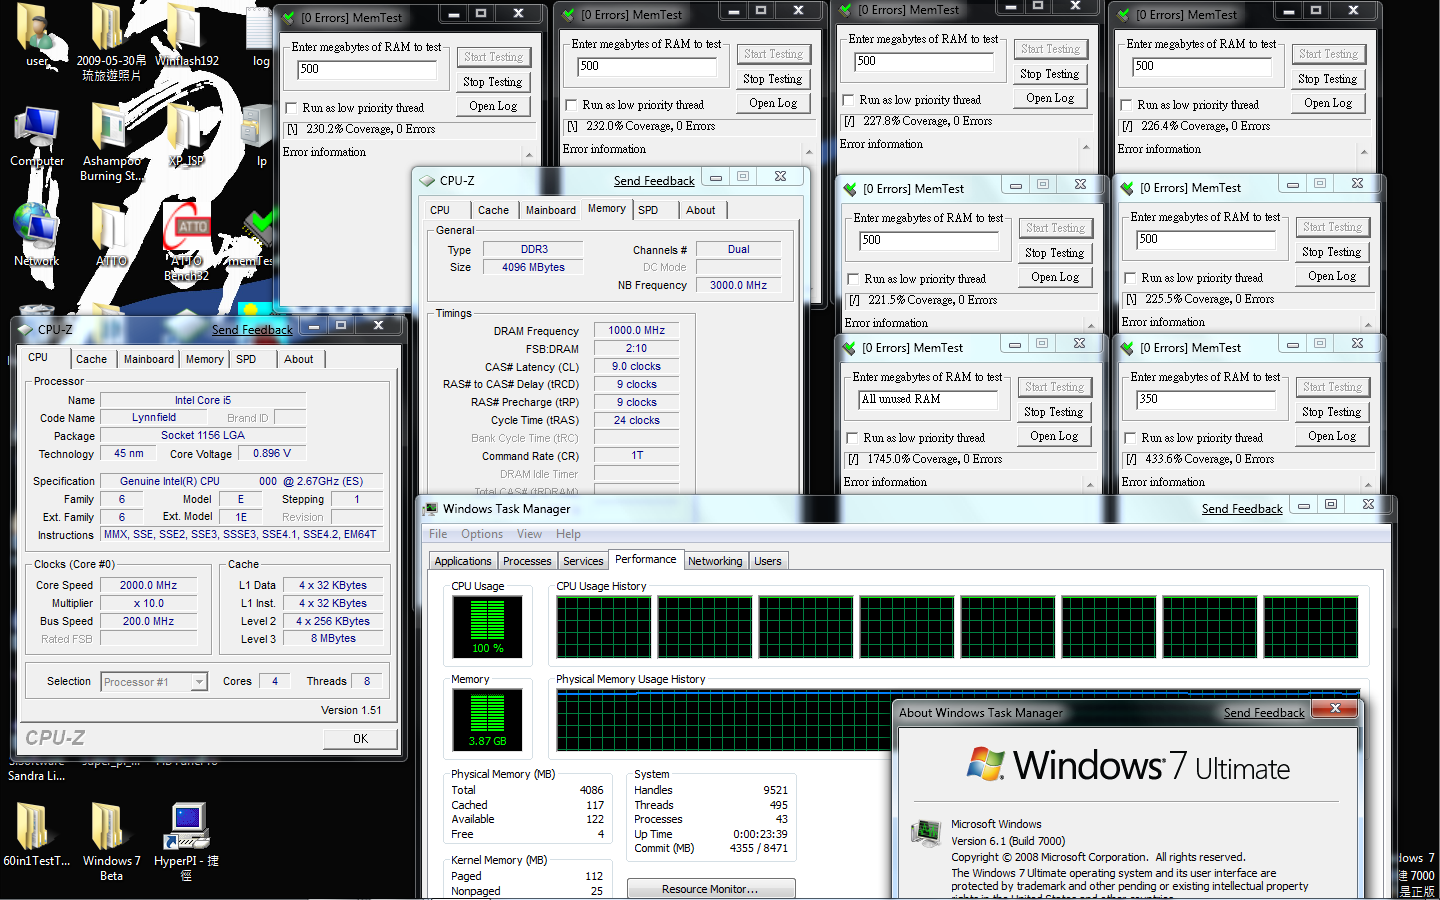Switch to Processes tab in Task Manager
1440x900 pixels.
(527, 561)
